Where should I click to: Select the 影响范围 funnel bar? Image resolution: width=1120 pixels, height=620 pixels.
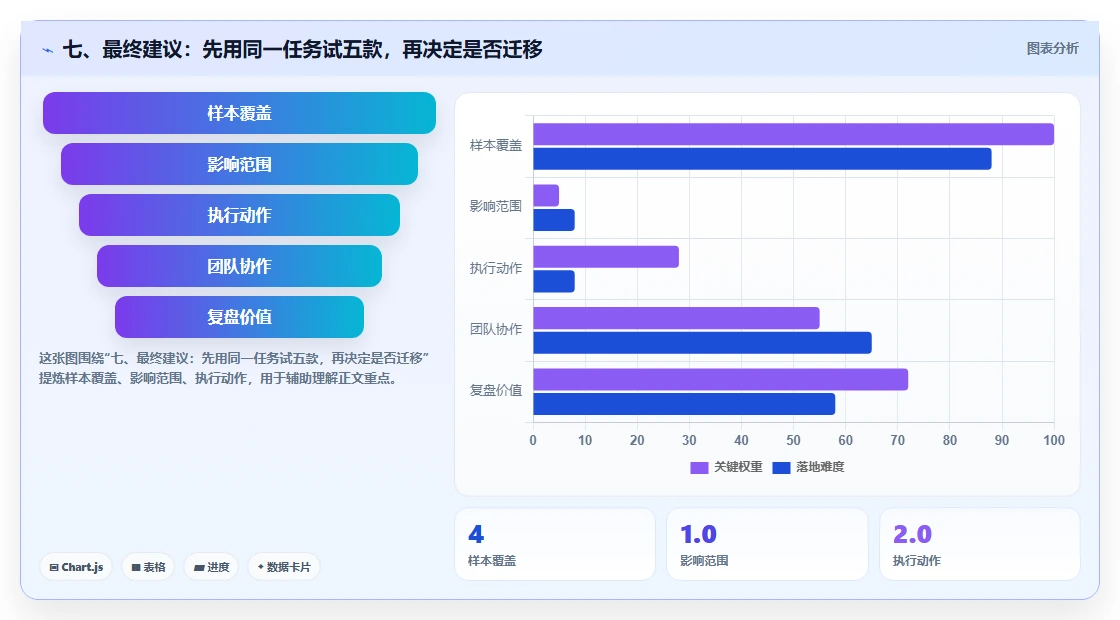239,164
